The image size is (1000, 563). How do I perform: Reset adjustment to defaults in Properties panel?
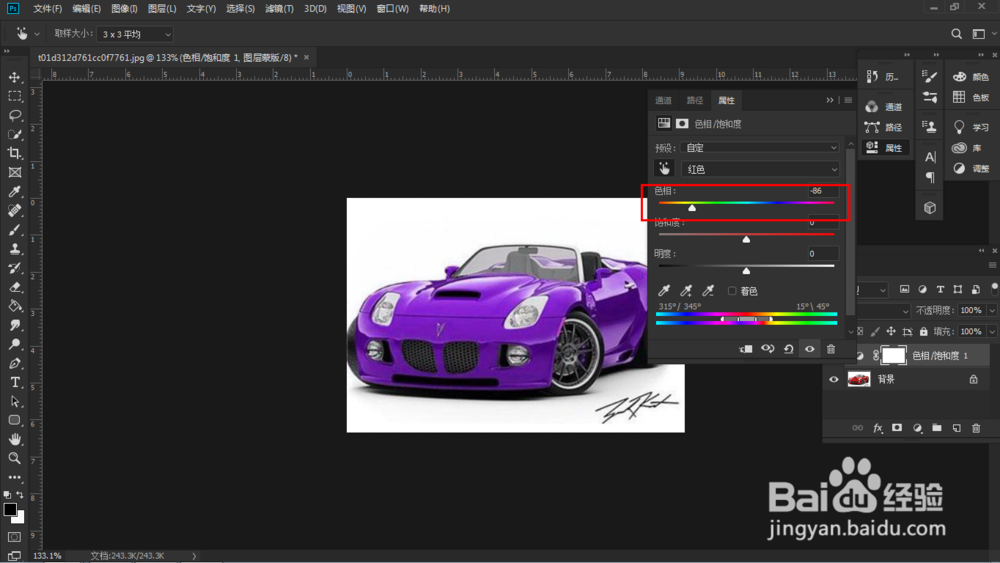point(788,349)
